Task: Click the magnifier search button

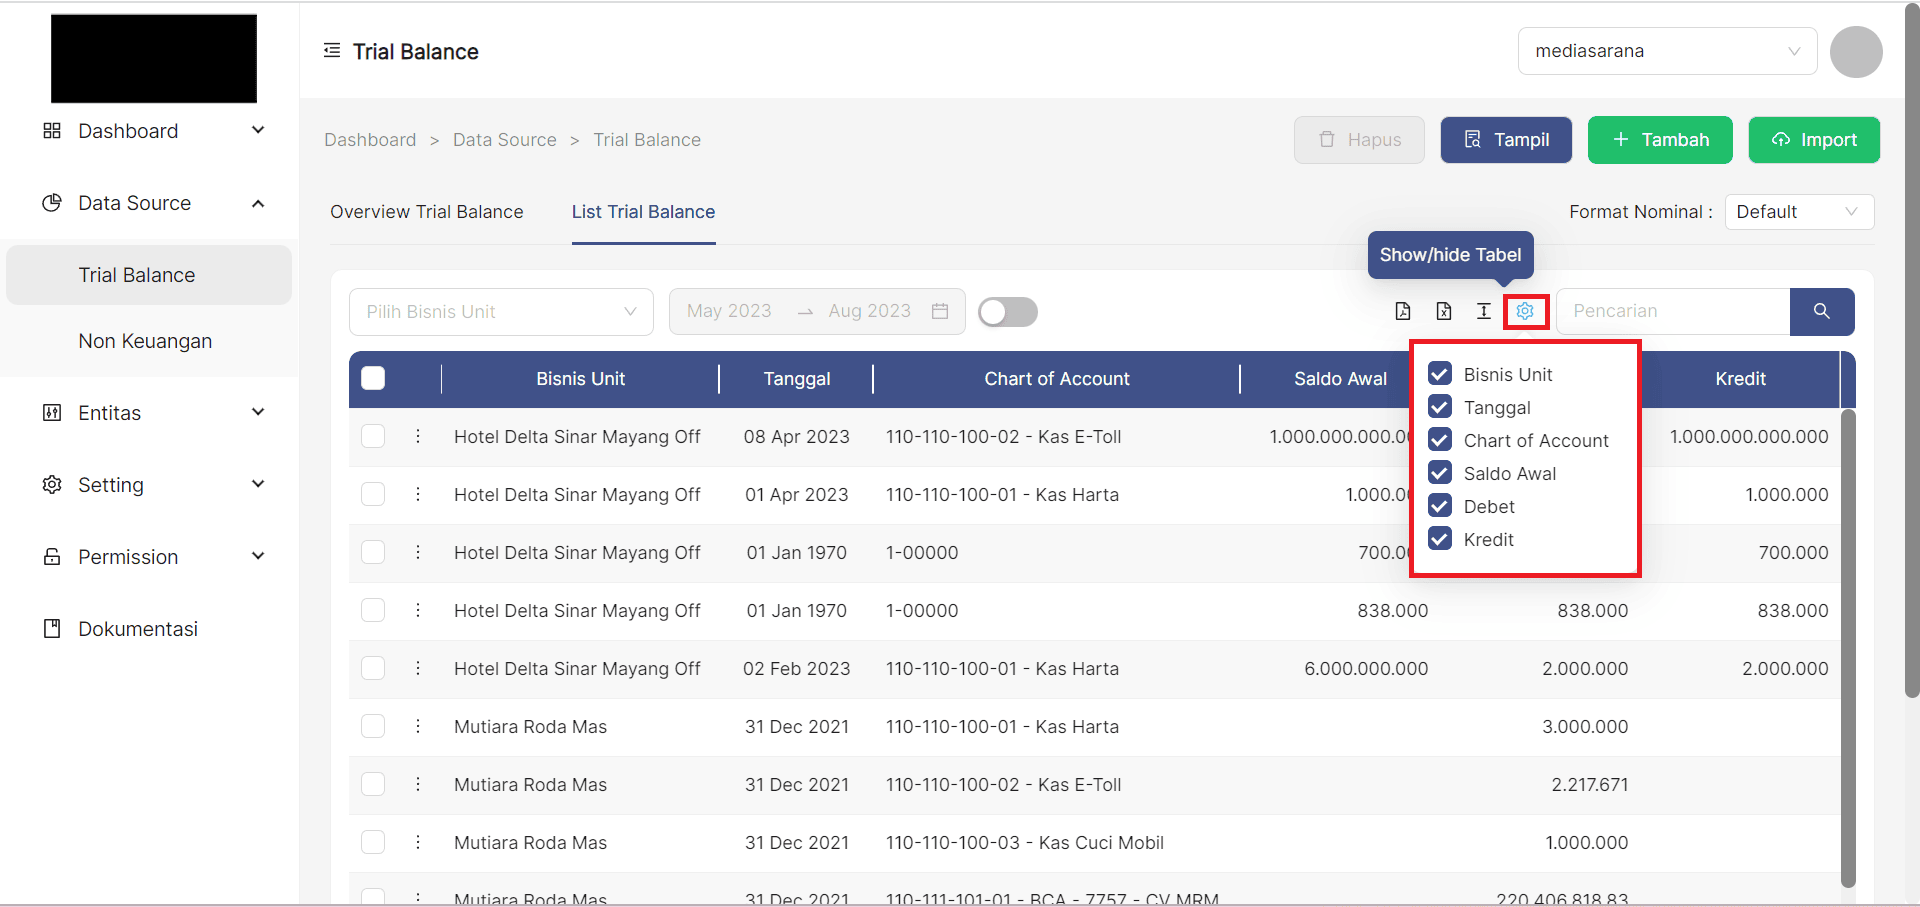Action: point(1821,311)
